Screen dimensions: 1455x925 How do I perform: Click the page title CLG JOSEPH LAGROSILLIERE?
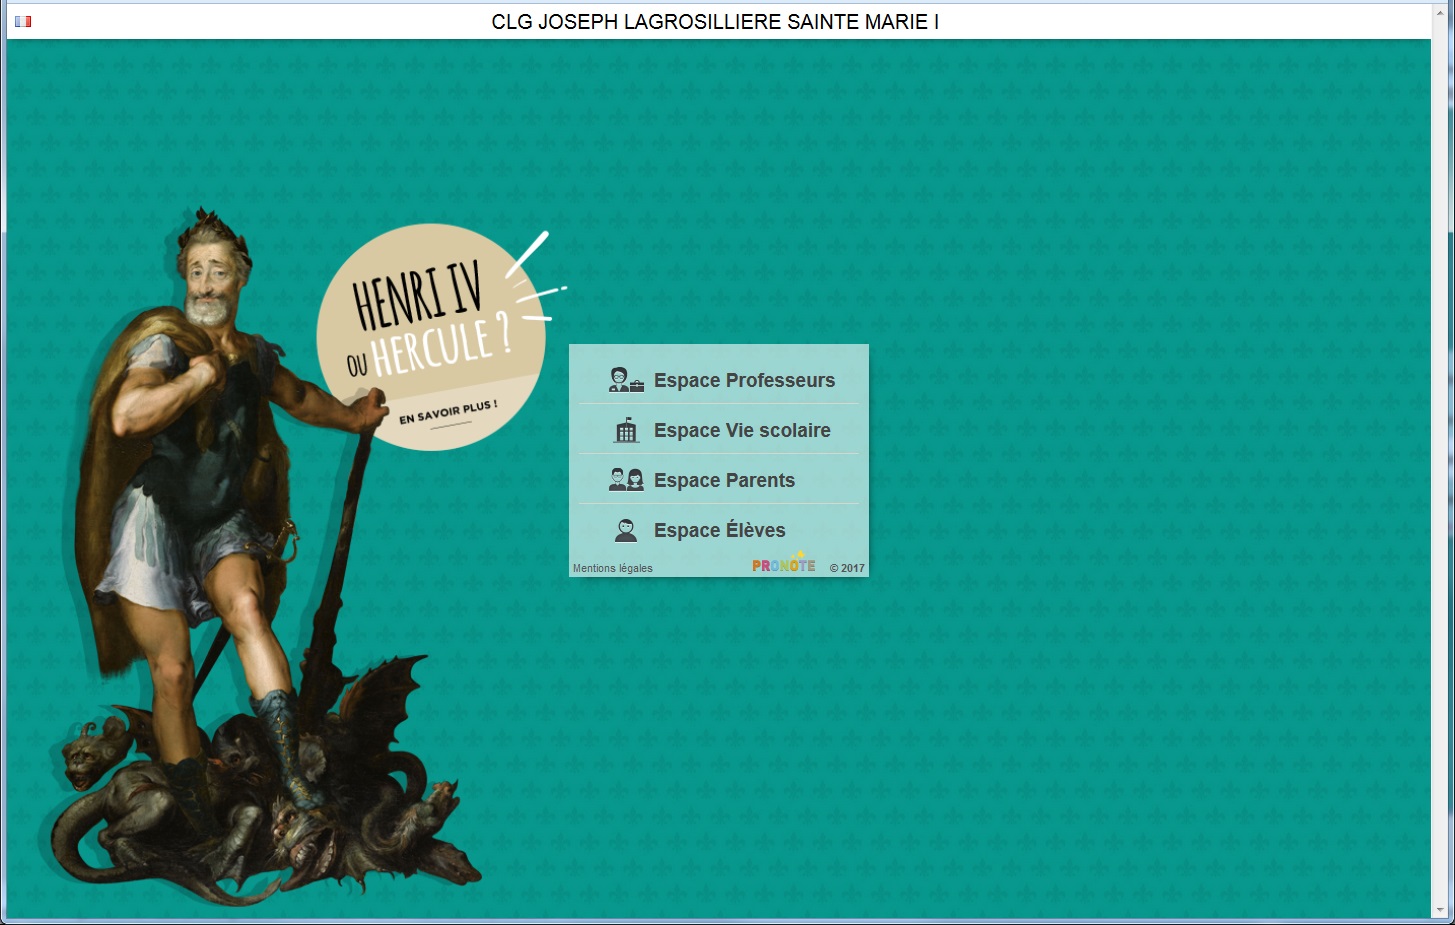715,22
